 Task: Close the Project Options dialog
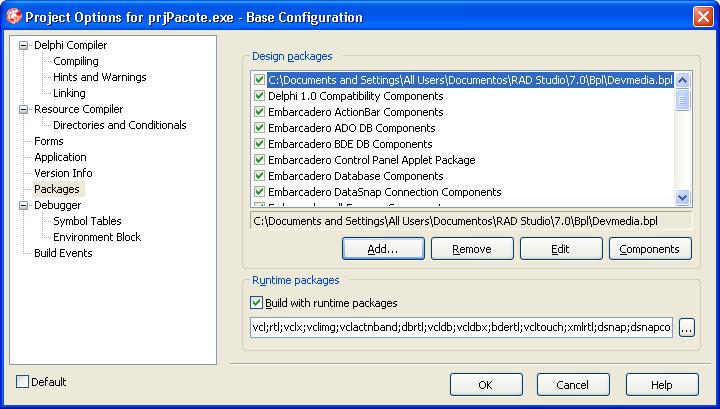pos(701,17)
